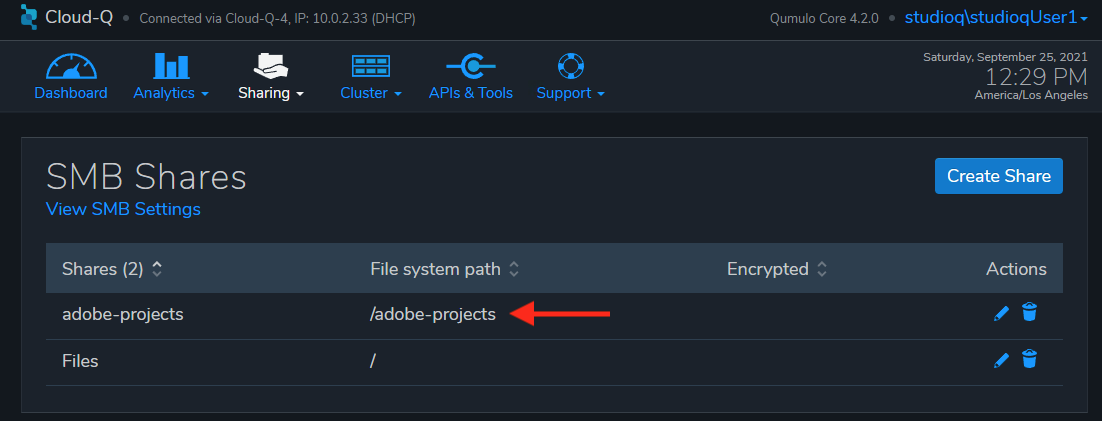The image size is (1102, 421).
Task: Open the studioq\studioqUser1 account menu
Action: [x=997, y=18]
